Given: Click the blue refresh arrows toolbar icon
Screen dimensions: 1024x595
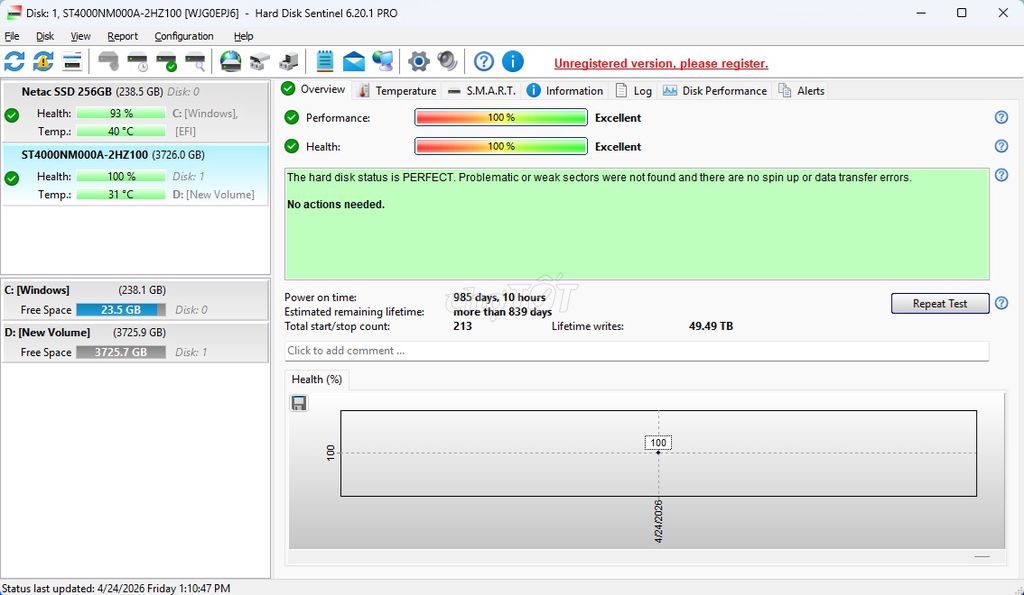Looking at the screenshot, I should 14,61.
